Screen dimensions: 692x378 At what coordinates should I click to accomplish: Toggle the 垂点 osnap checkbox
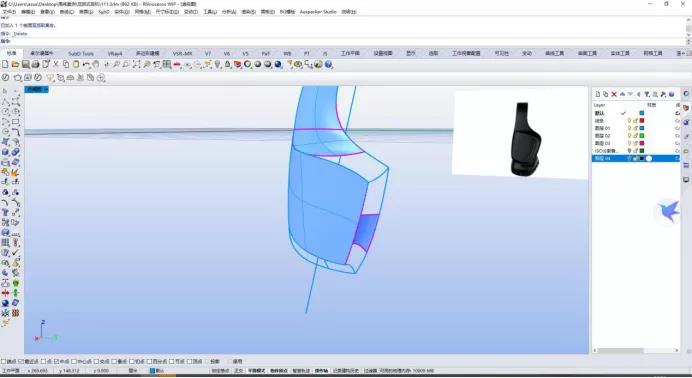click(x=114, y=362)
